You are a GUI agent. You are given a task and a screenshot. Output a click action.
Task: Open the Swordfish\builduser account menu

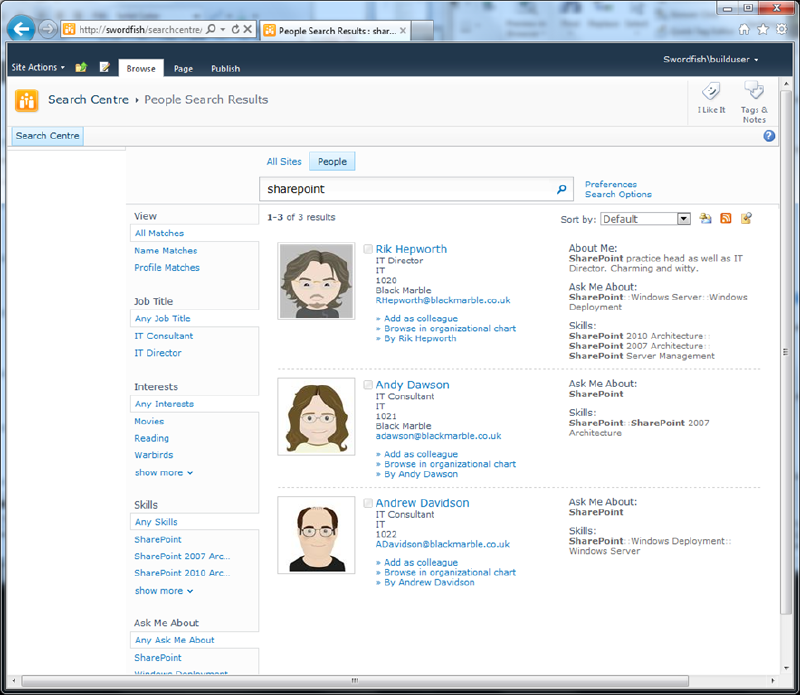tap(710, 59)
